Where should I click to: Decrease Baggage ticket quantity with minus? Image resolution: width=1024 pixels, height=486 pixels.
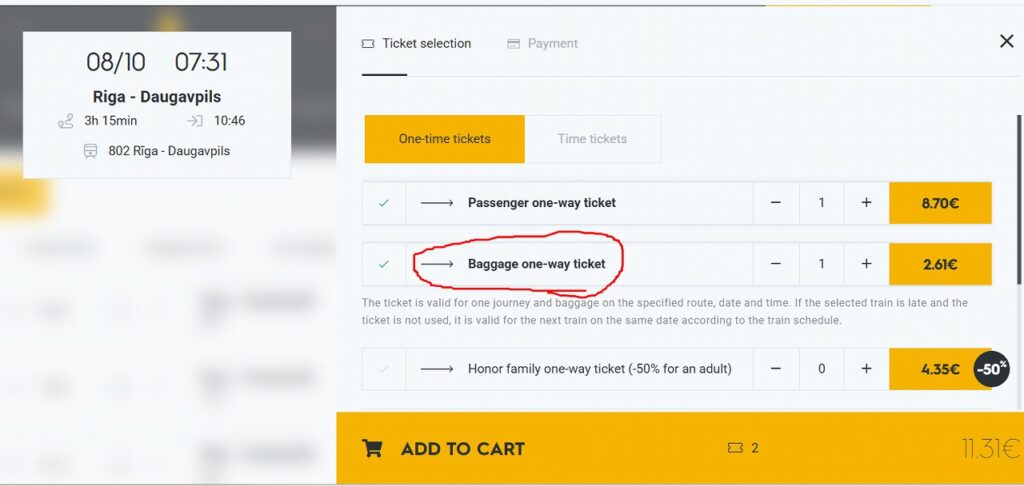click(x=776, y=265)
